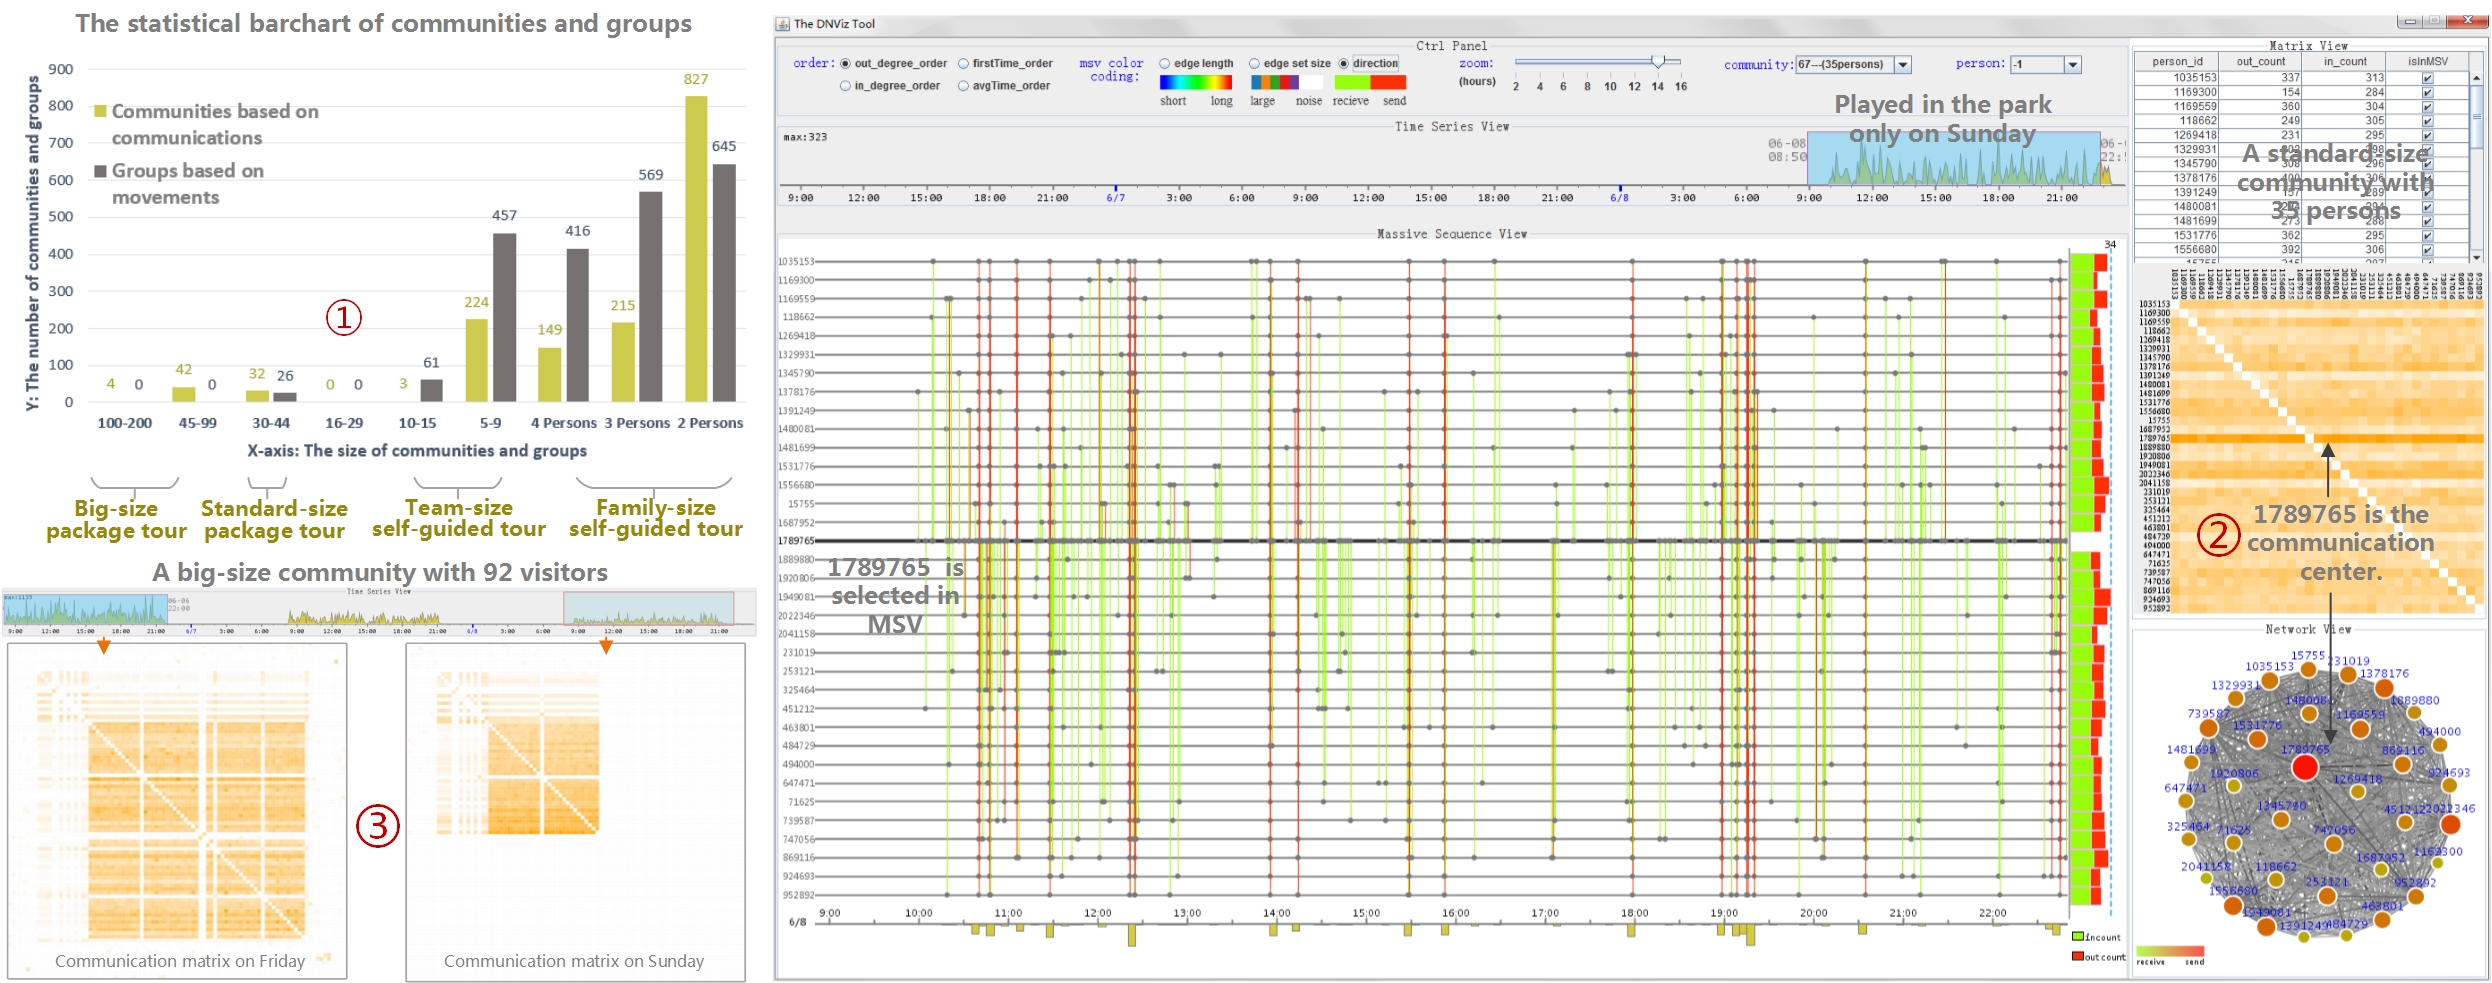Image resolution: width=2492 pixels, height=983 pixels.
Task: Choose edge length color coding
Action: [x=1165, y=64]
